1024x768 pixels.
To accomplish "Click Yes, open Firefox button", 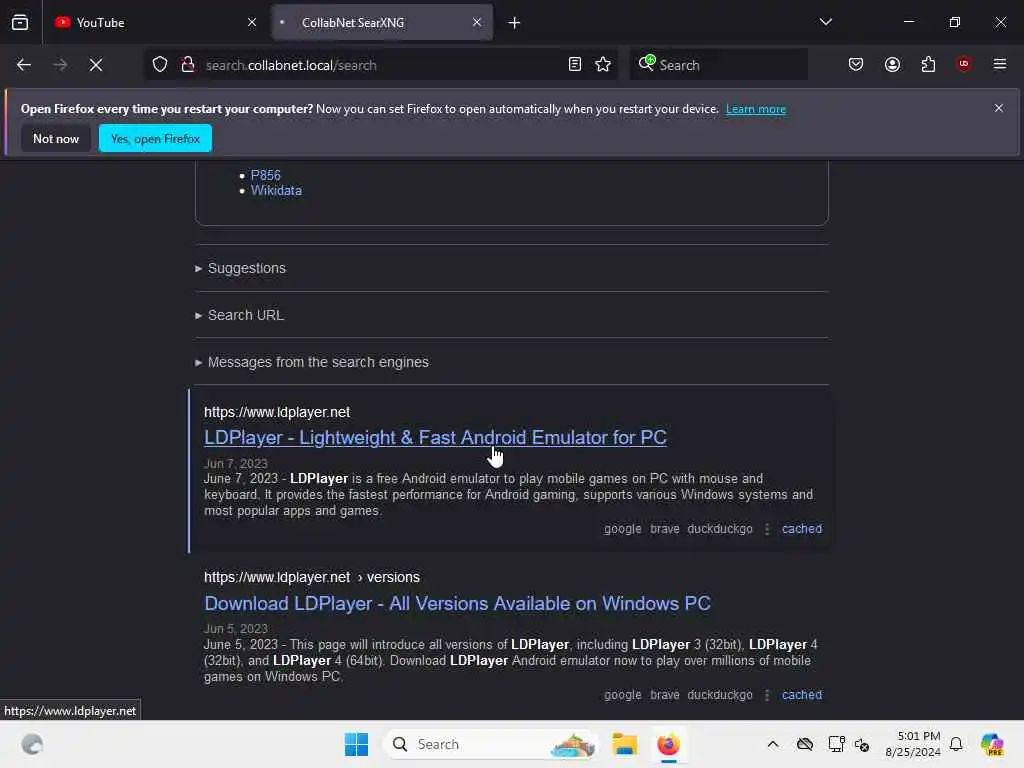I will 155,138.
